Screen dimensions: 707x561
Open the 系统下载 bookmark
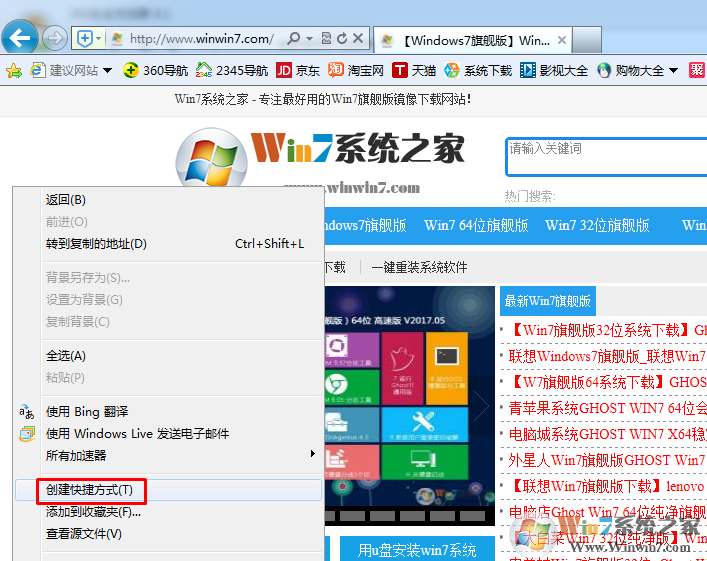click(478, 70)
